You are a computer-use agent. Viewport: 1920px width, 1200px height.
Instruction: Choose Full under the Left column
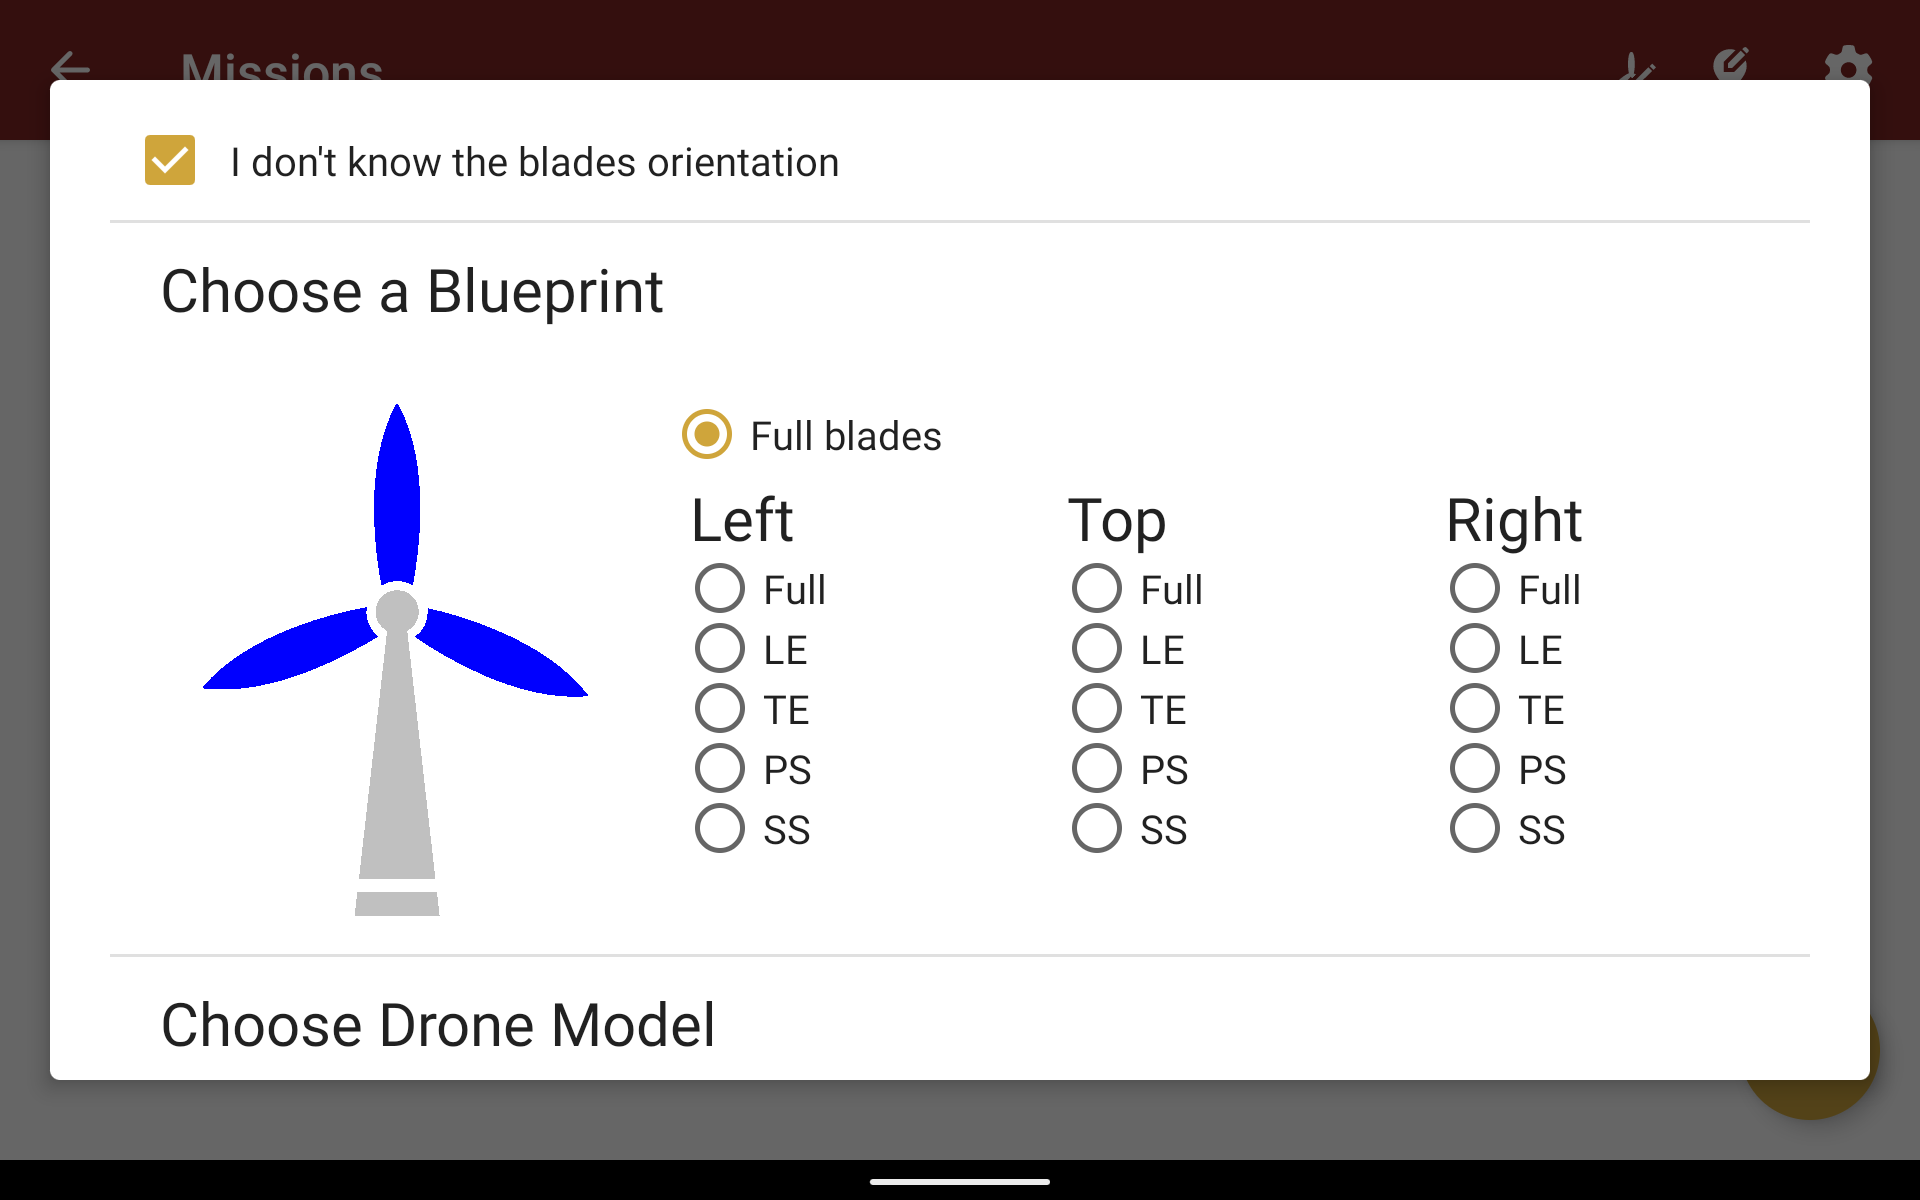(x=720, y=588)
